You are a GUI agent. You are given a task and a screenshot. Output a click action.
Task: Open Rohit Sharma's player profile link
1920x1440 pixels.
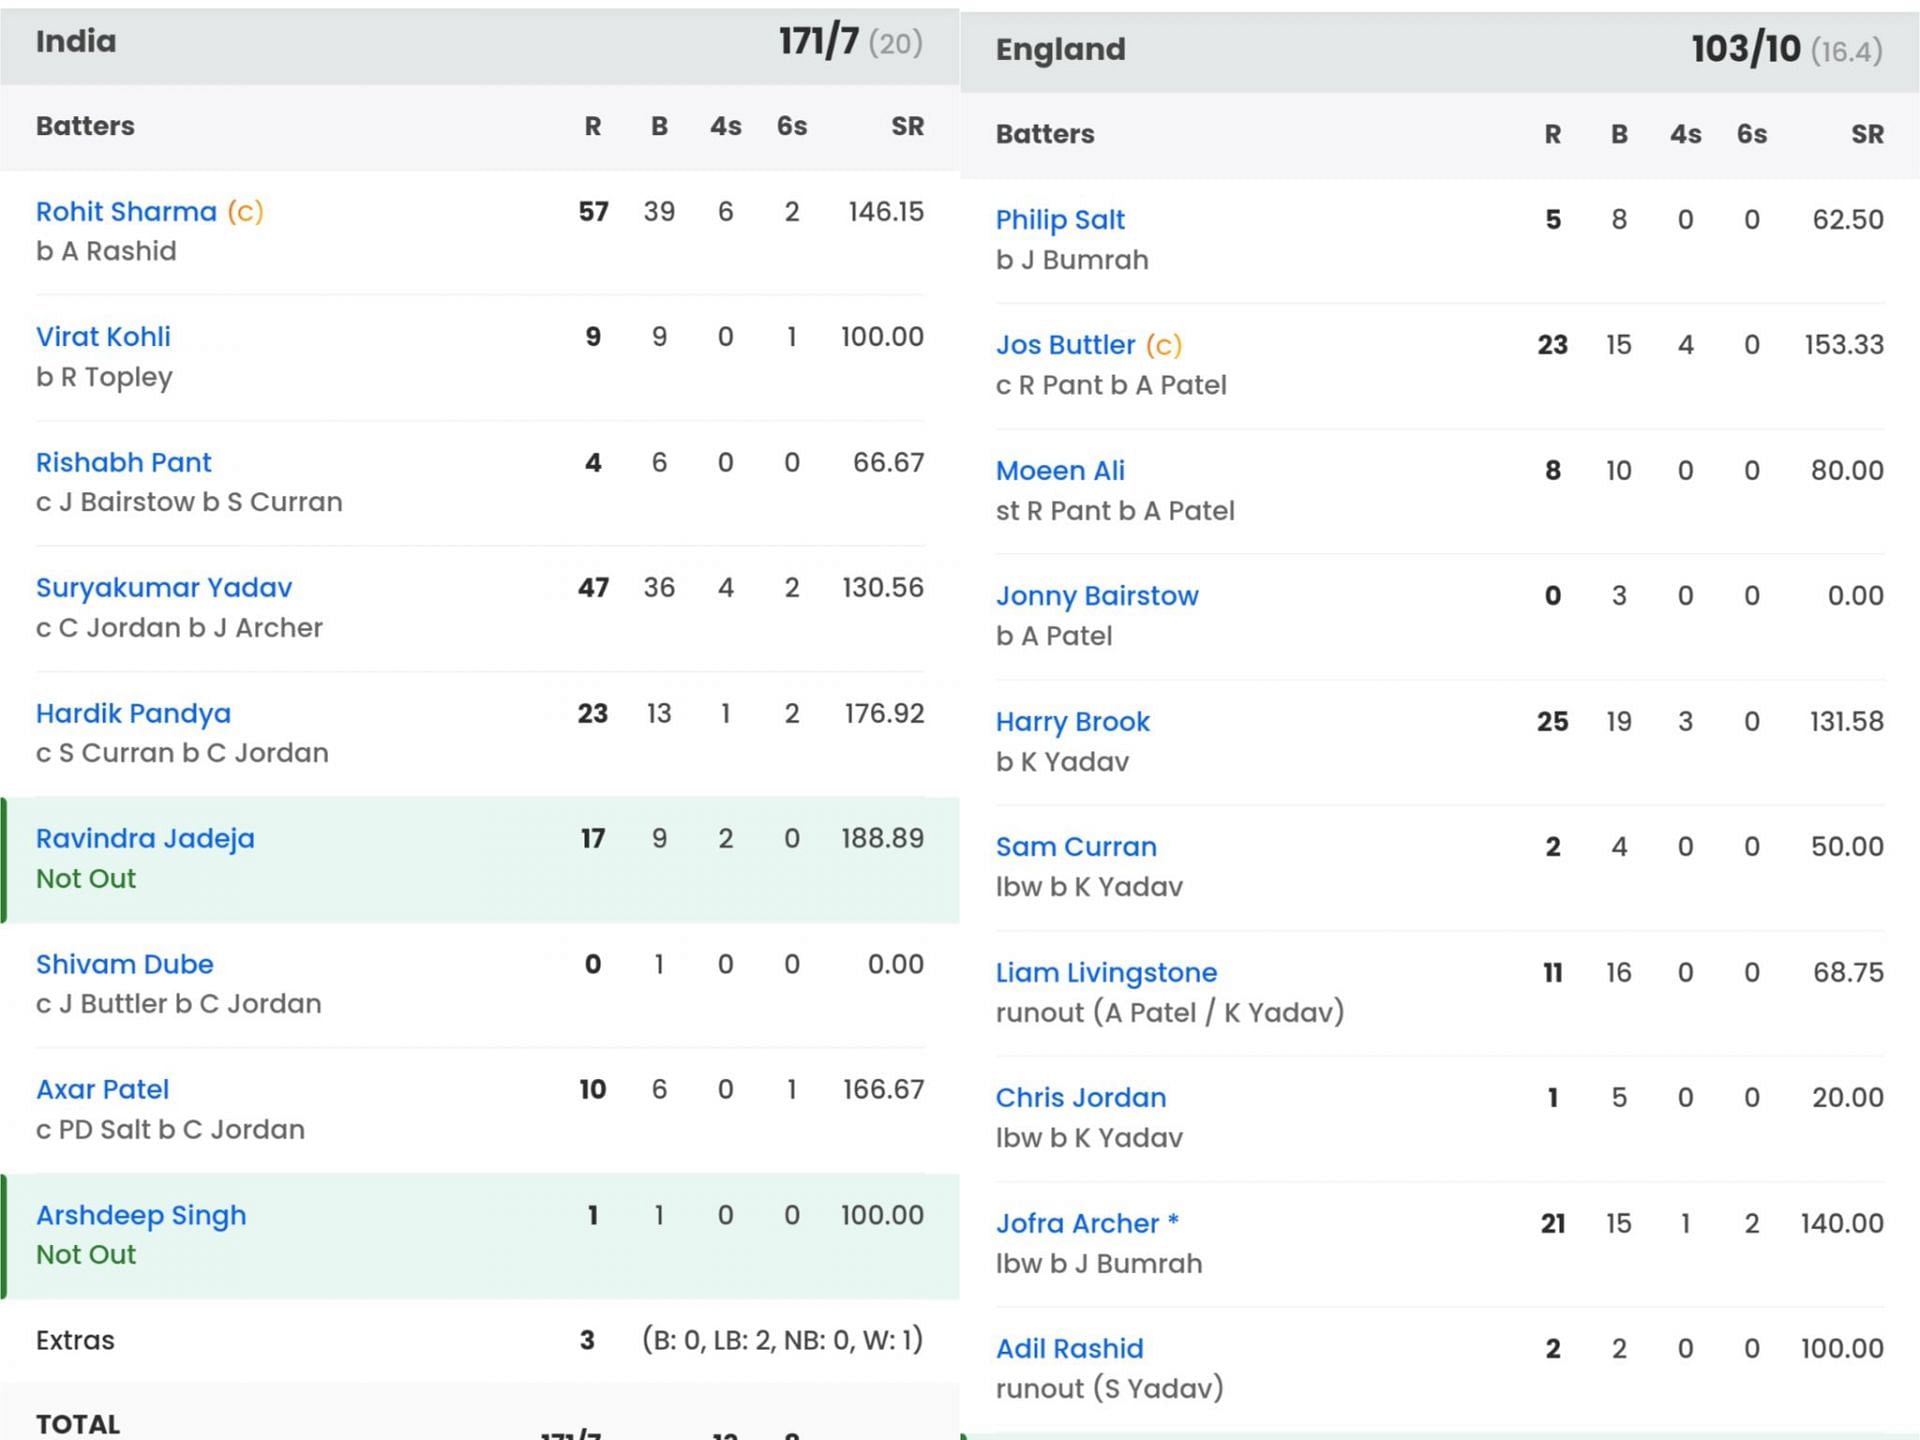coord(126,212)
